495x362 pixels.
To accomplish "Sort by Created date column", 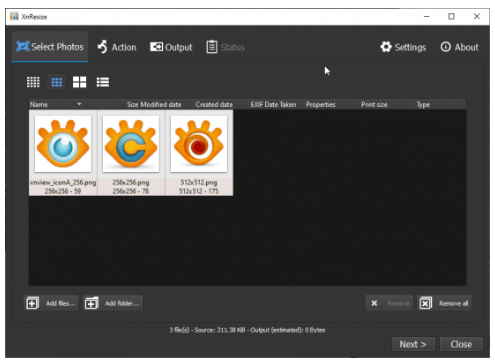I will tap(221, 104).
